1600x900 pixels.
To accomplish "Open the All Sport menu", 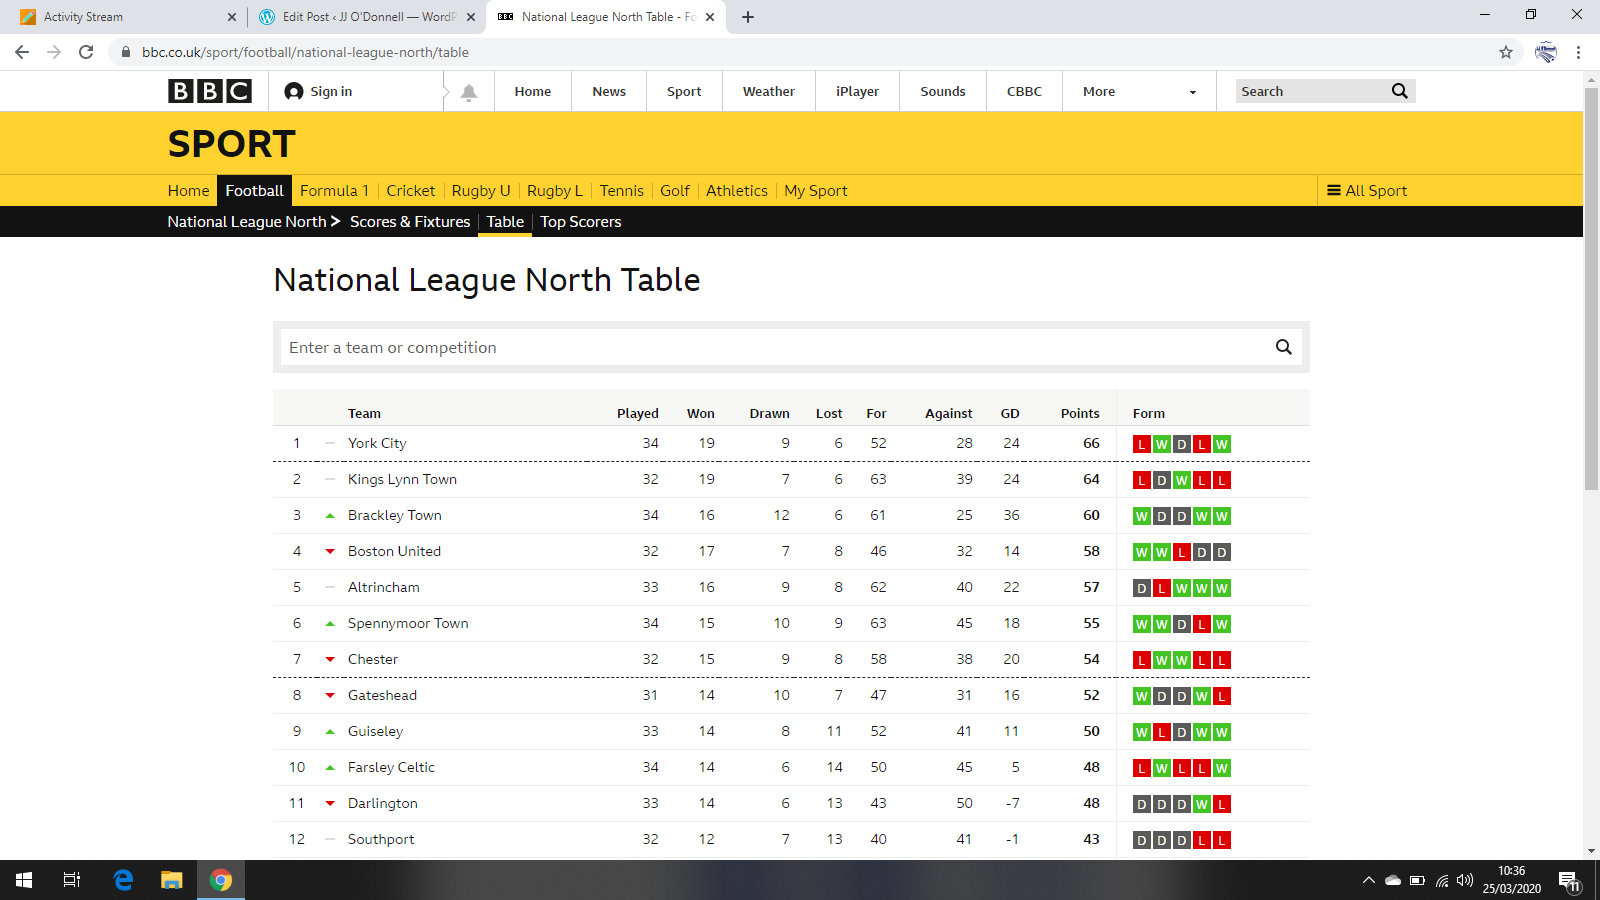I will [1366, 191].
